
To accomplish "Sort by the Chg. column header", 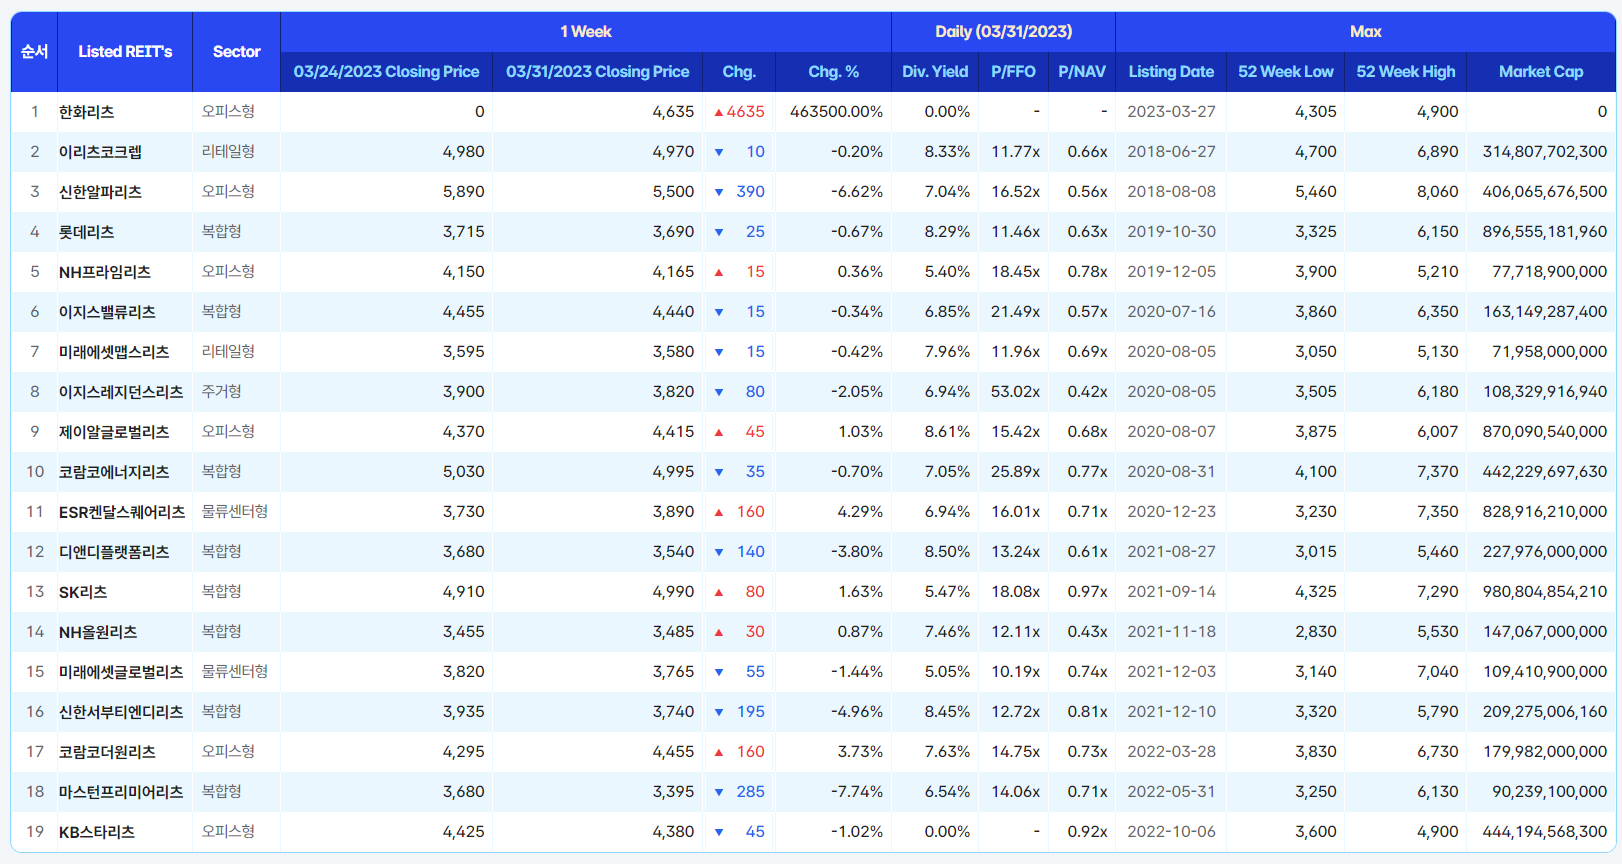I will point(739,72).
